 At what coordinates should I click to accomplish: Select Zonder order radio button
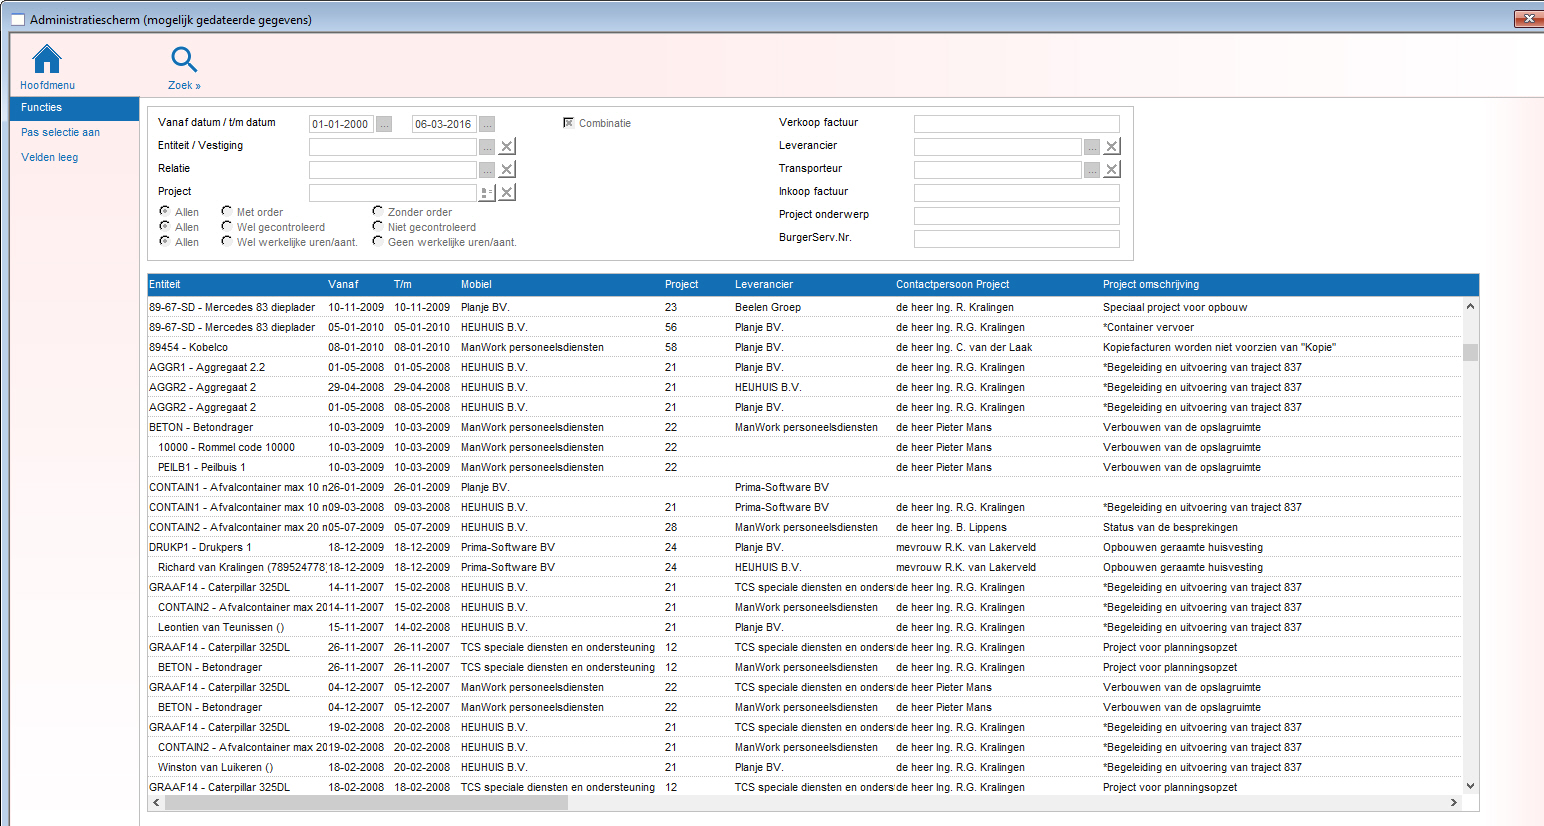tap(377, 211)
